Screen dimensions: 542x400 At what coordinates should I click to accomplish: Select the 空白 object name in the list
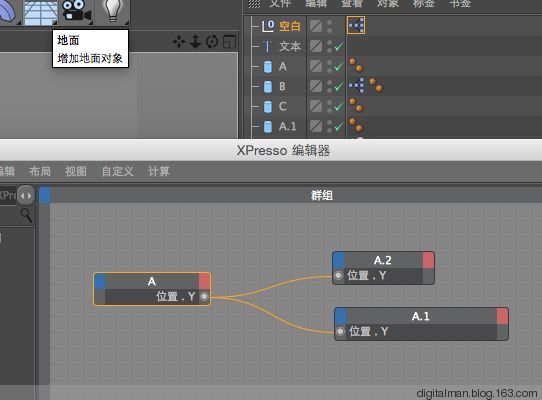click(x=290, y=26)
